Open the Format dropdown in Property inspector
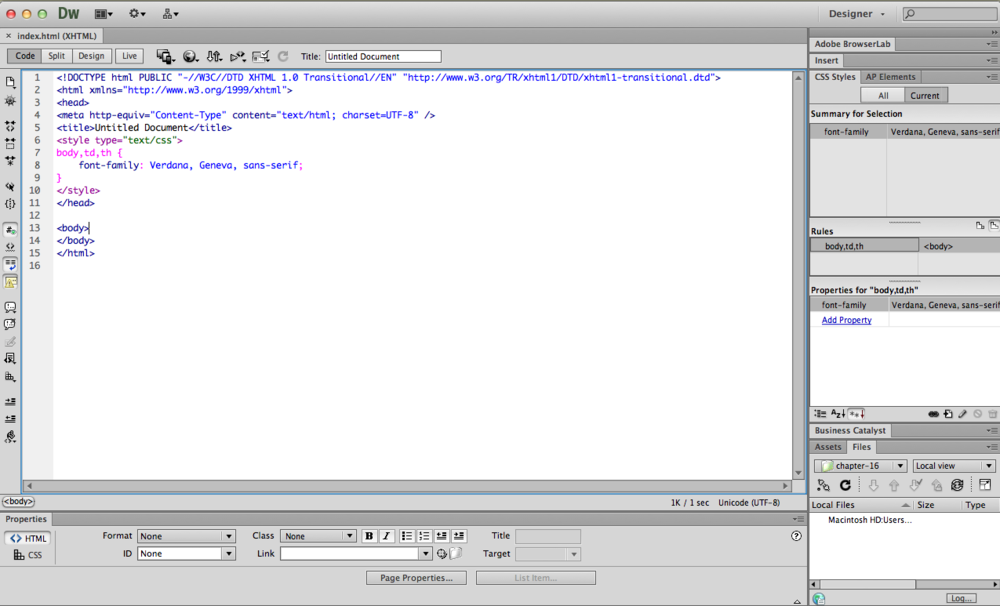Image resolution: width=1000 pixels, height=606 pixels. pos(186,536)
